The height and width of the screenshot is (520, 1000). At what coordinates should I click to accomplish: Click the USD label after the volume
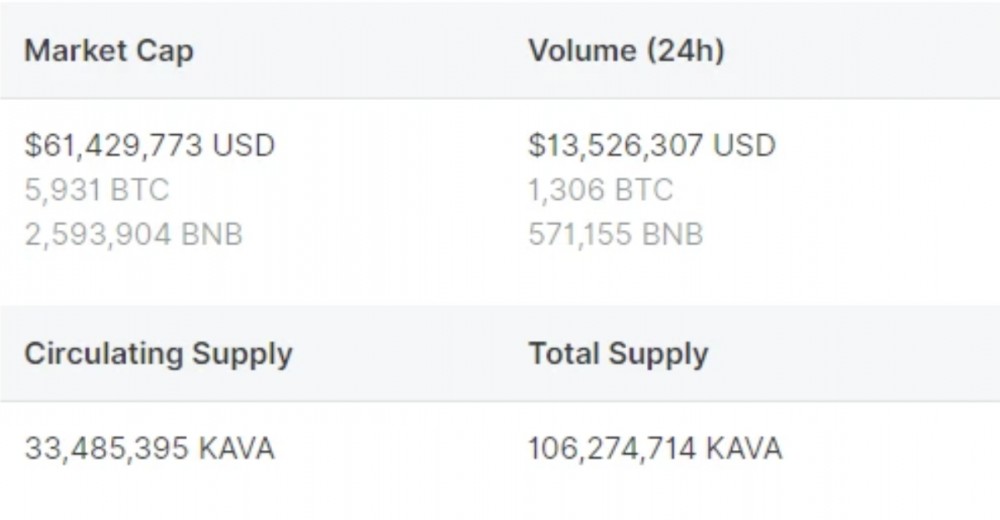click(x=744, y=145)
